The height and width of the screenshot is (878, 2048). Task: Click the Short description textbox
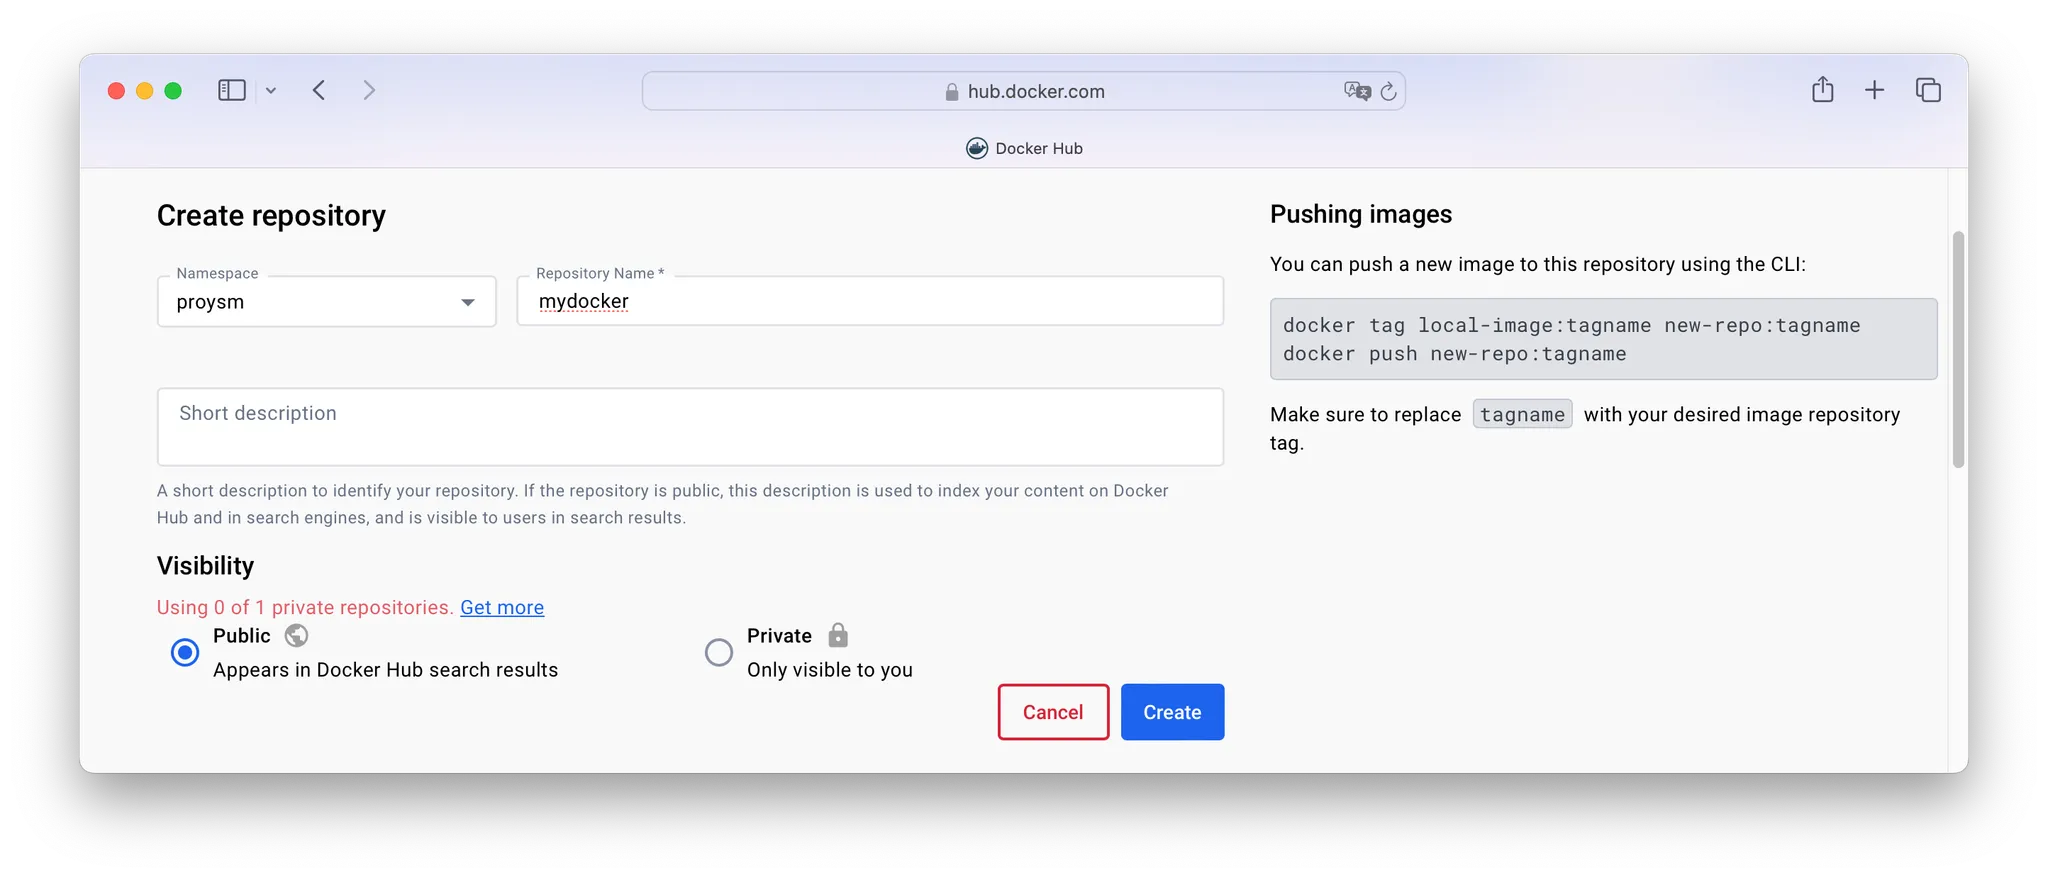[x=690, y=427]
